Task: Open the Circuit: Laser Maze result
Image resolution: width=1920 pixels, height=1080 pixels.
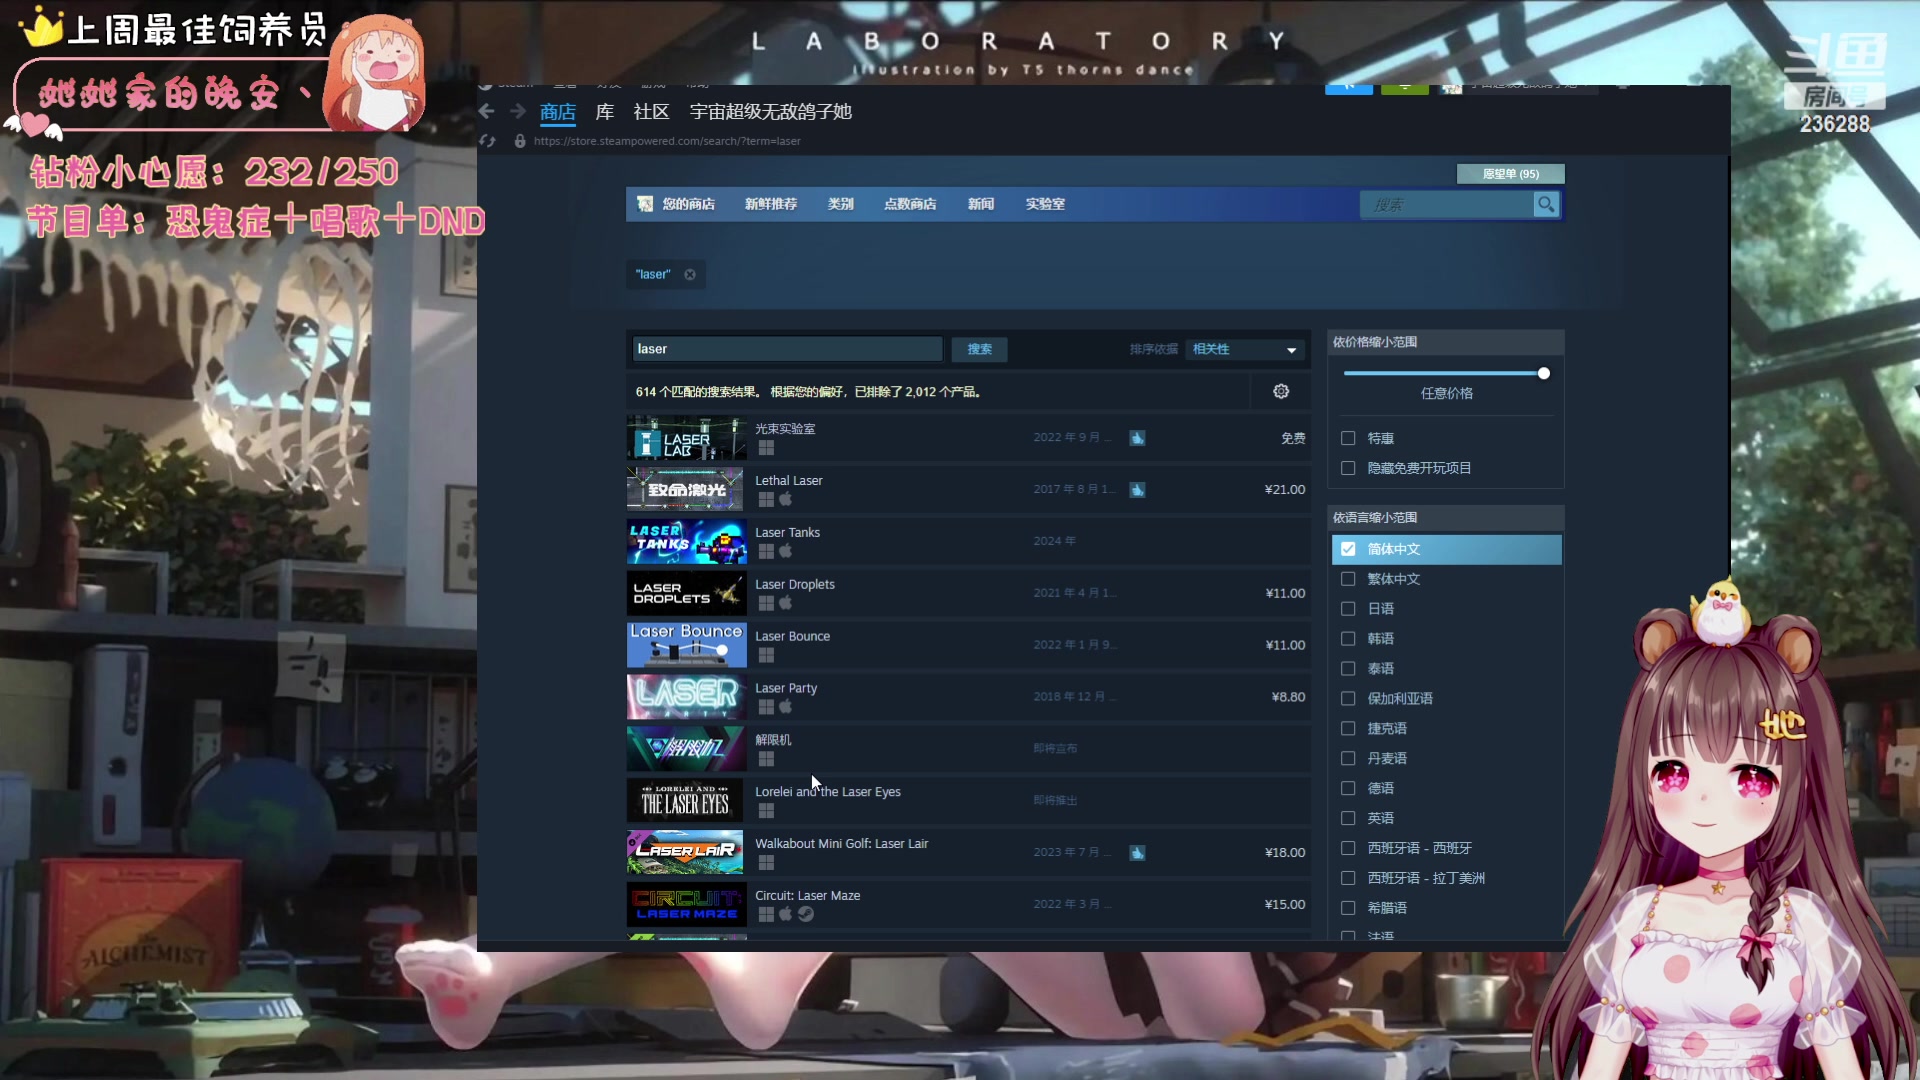Action: [x=968, y=904]
